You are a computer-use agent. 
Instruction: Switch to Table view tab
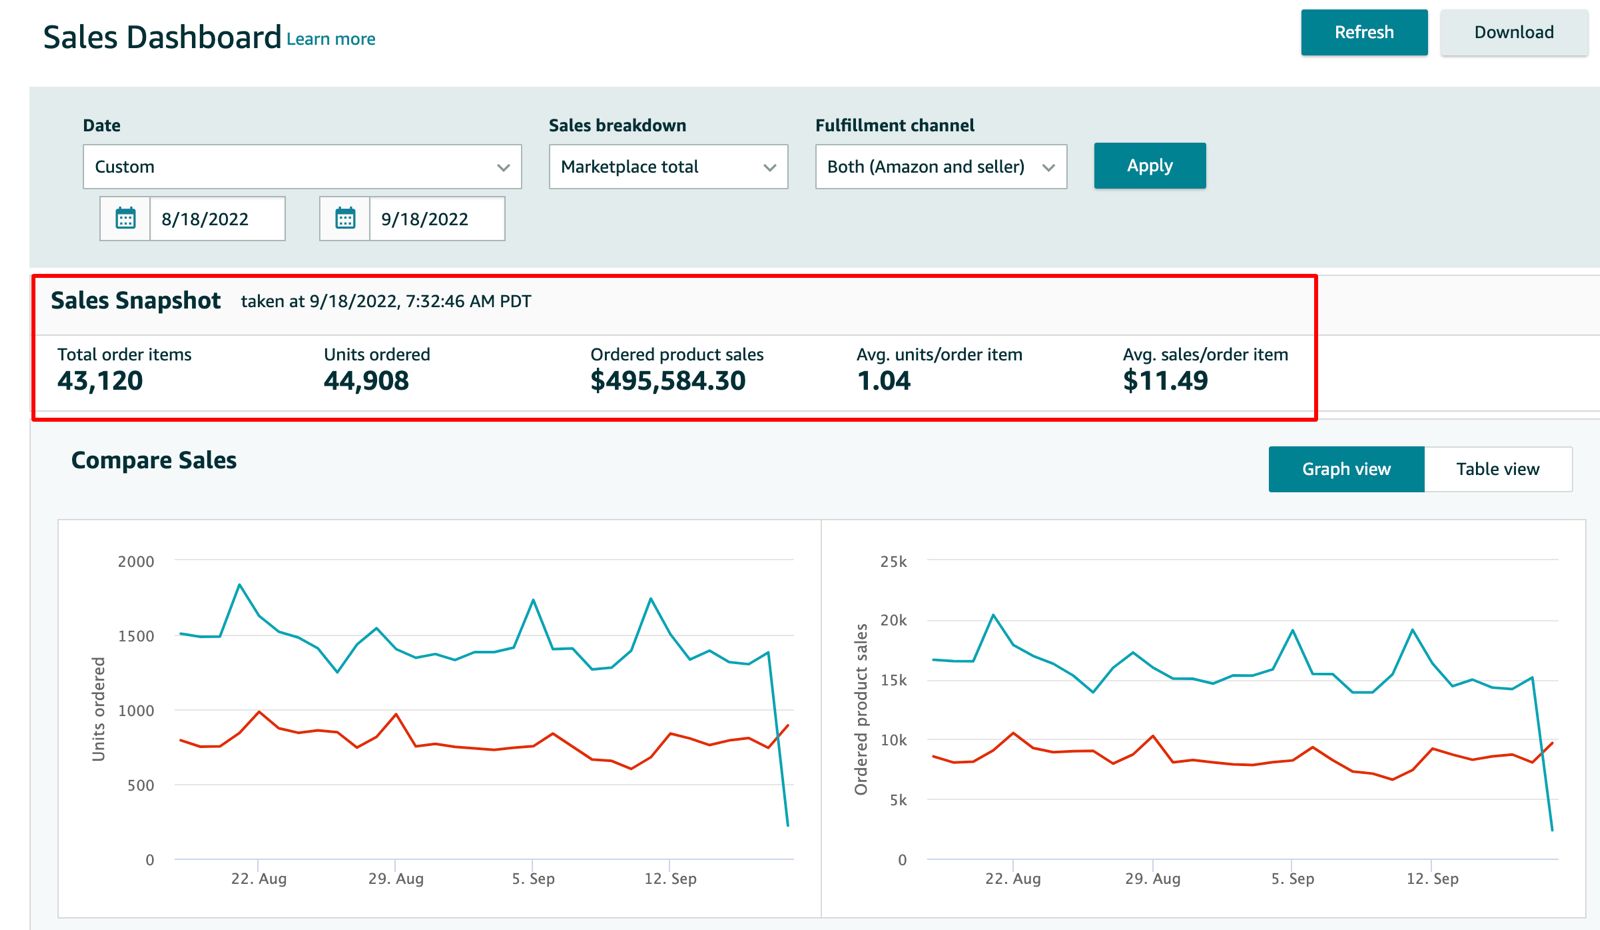[1498, 469]
